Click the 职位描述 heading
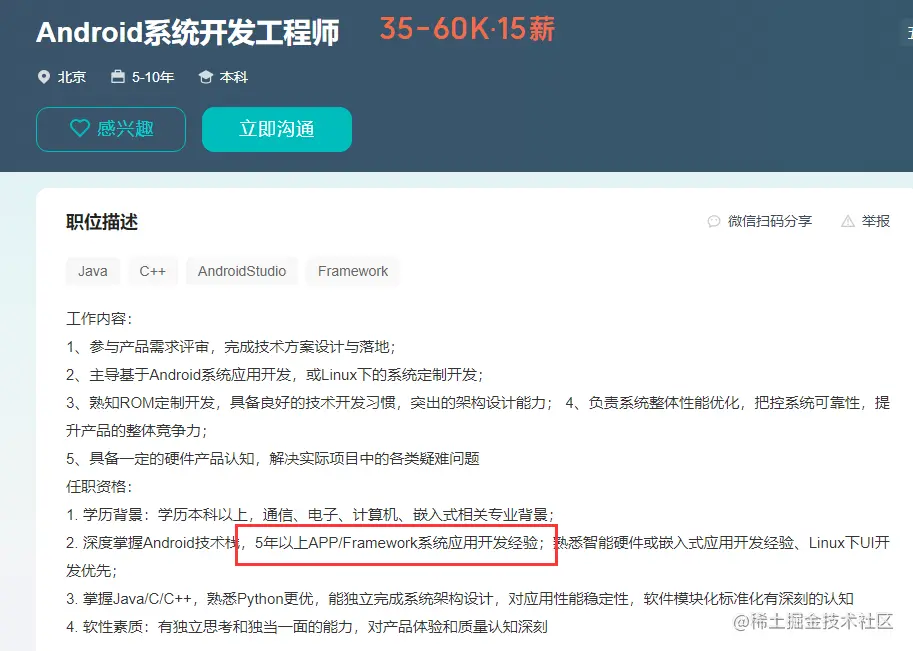 click(102, 222)
